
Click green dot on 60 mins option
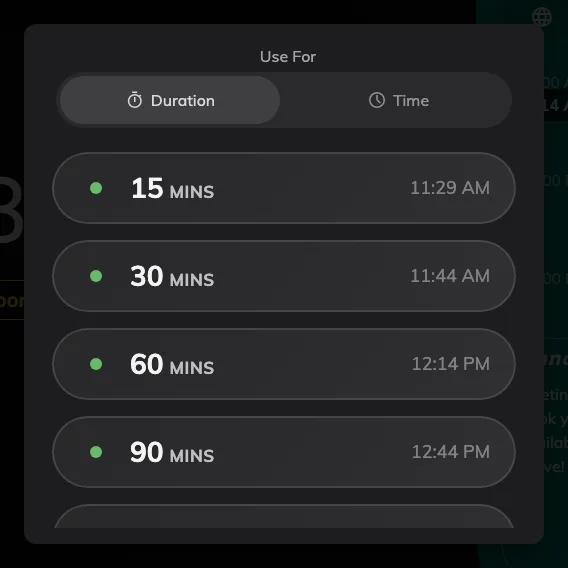96,364
